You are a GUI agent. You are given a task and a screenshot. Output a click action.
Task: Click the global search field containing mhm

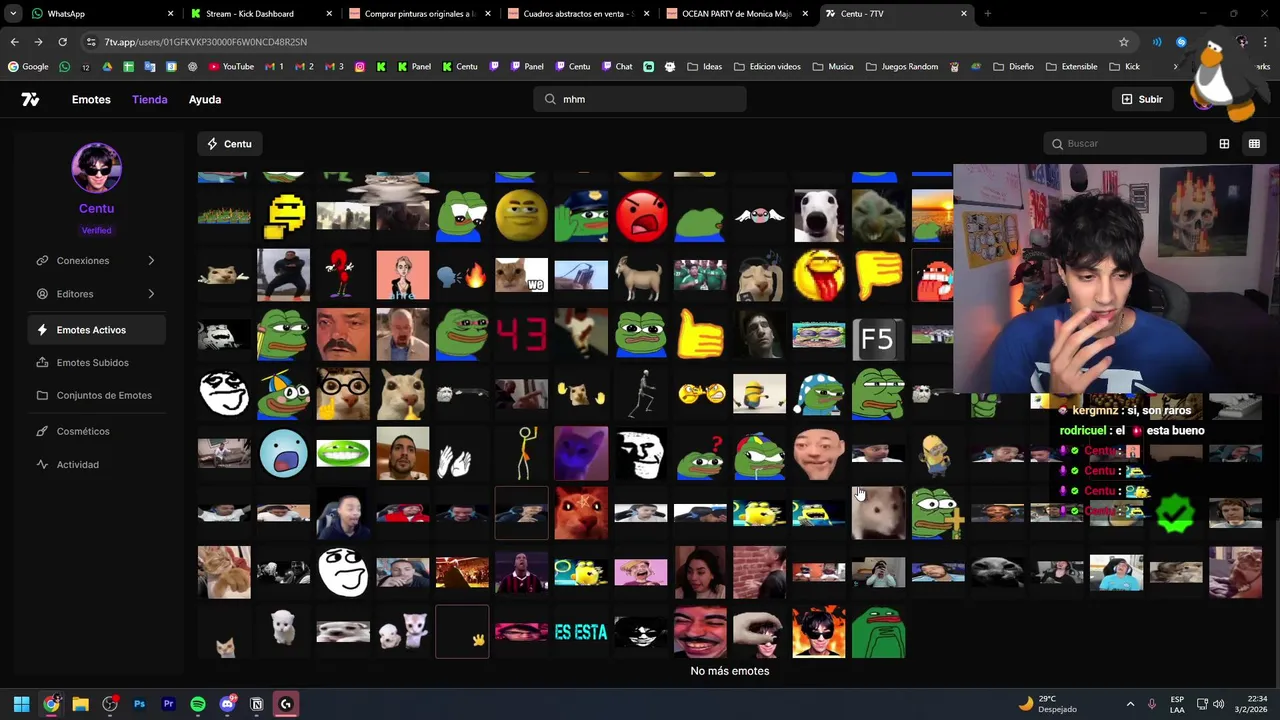point(640,99)
